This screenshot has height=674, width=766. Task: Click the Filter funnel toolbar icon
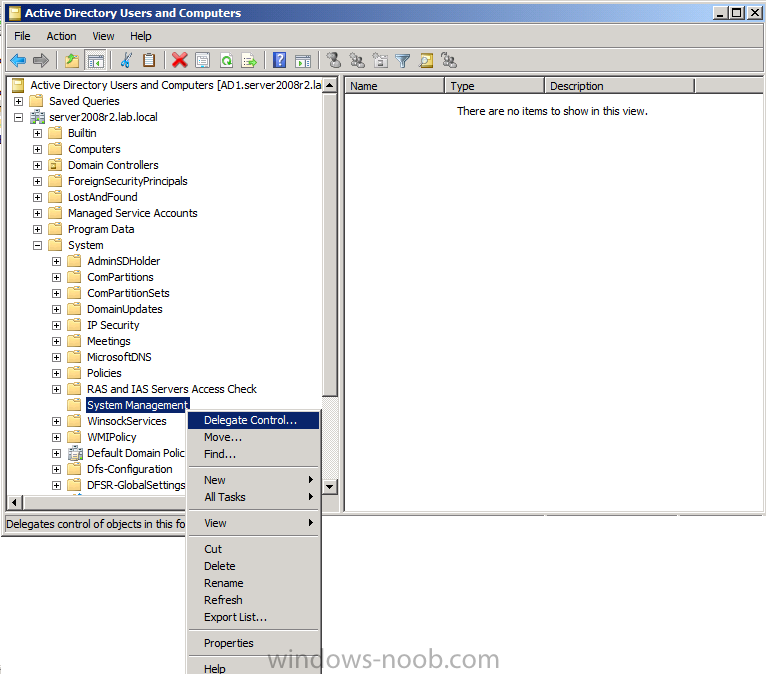pyautogui.click(x=403, y=61)
